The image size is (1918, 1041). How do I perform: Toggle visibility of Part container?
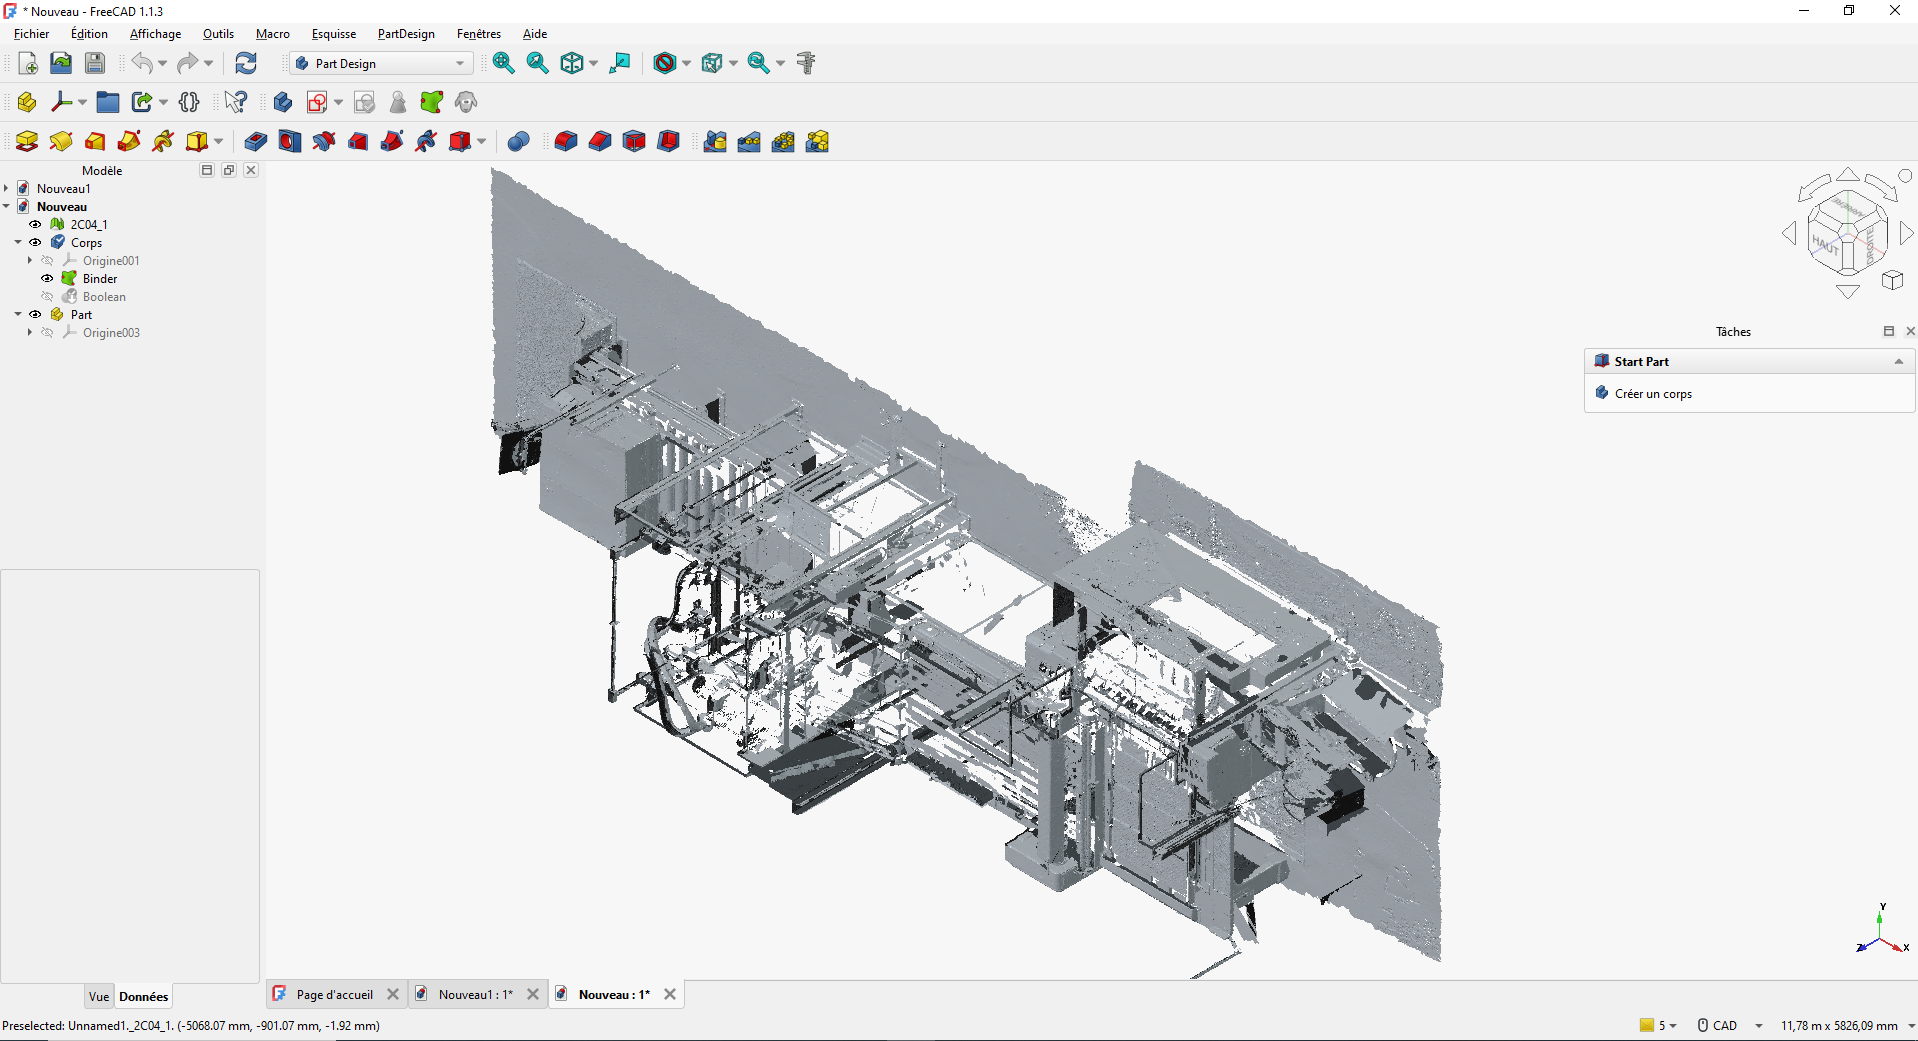coord(35,315)
